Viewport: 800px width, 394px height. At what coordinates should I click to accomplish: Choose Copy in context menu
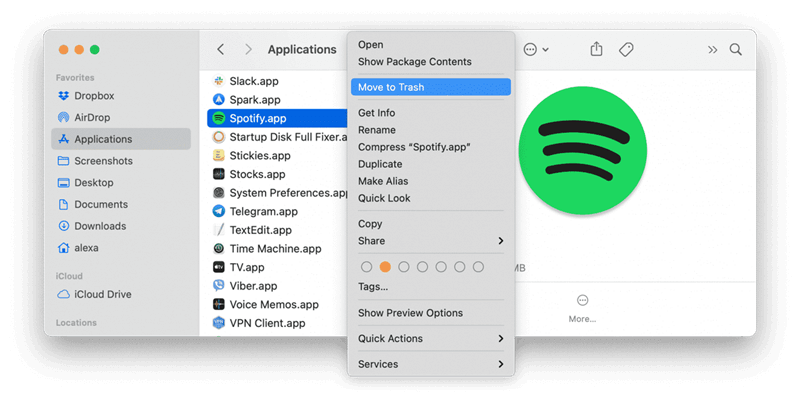(431, 224)
